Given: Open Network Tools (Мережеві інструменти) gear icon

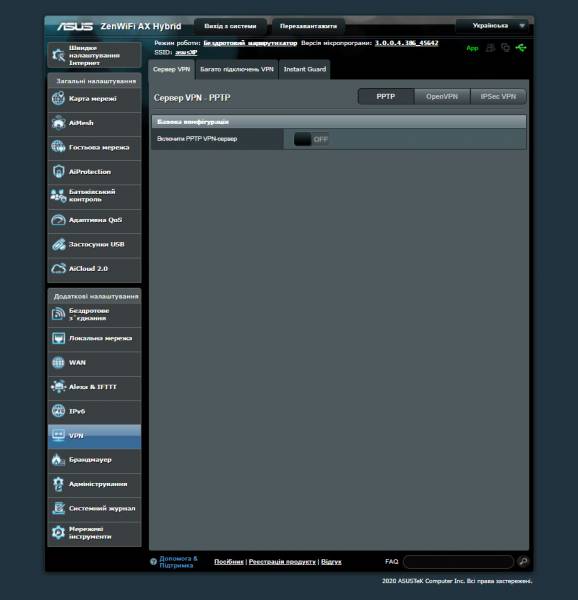Looking at the screenshot, I should tap(58, 533).
